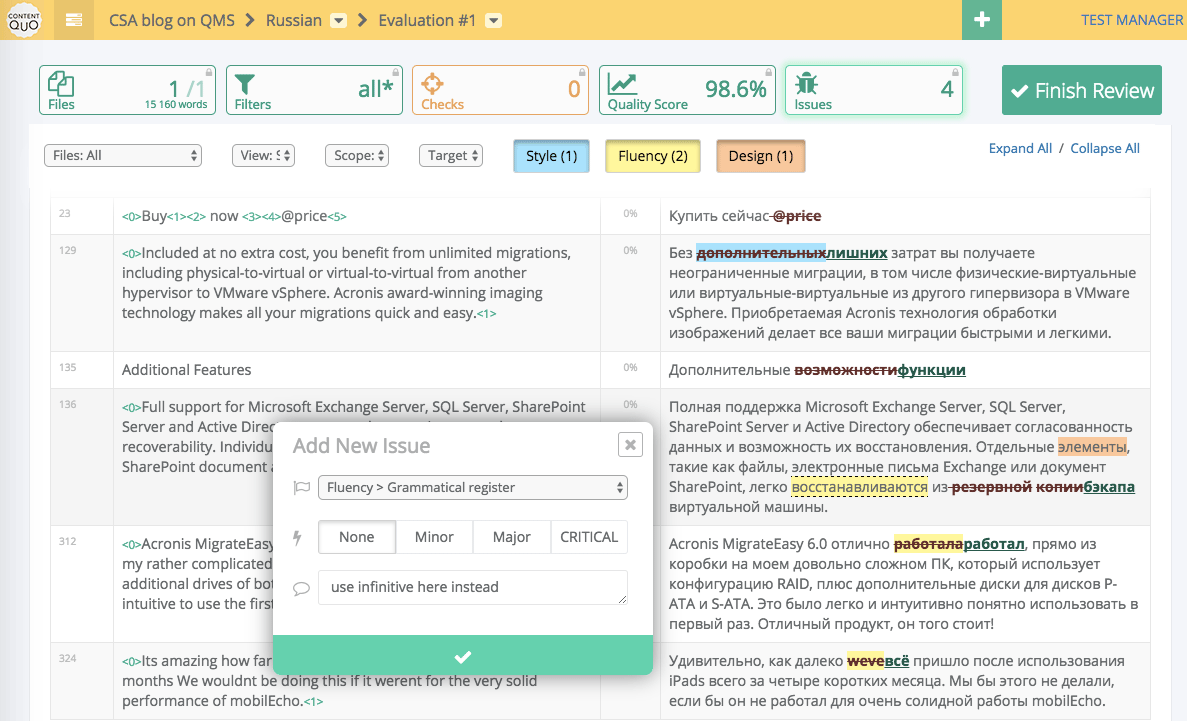Open the hamburger menu icon
The image size is (1187, 721).
coord(74,20)
